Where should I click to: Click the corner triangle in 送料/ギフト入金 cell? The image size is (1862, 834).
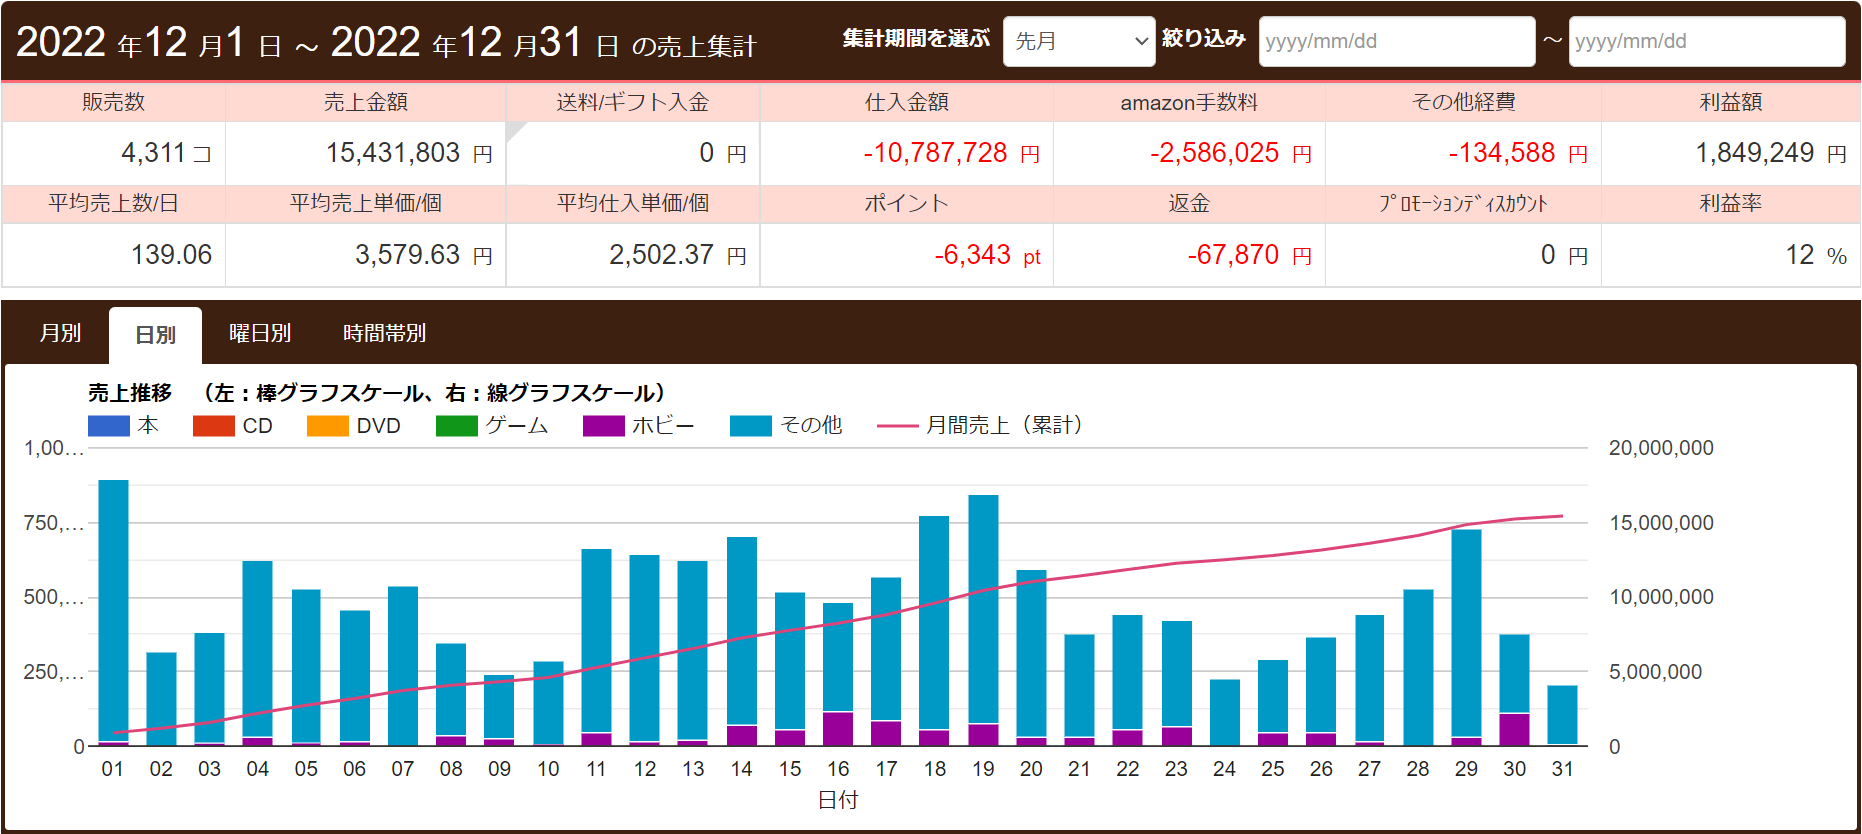514,130
